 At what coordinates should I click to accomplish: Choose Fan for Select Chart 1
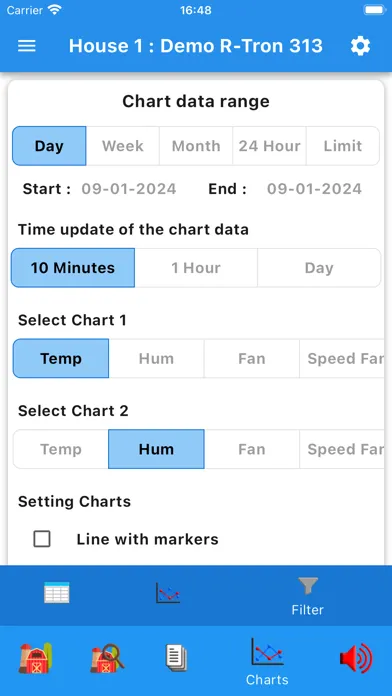click(x=252, y=359)
